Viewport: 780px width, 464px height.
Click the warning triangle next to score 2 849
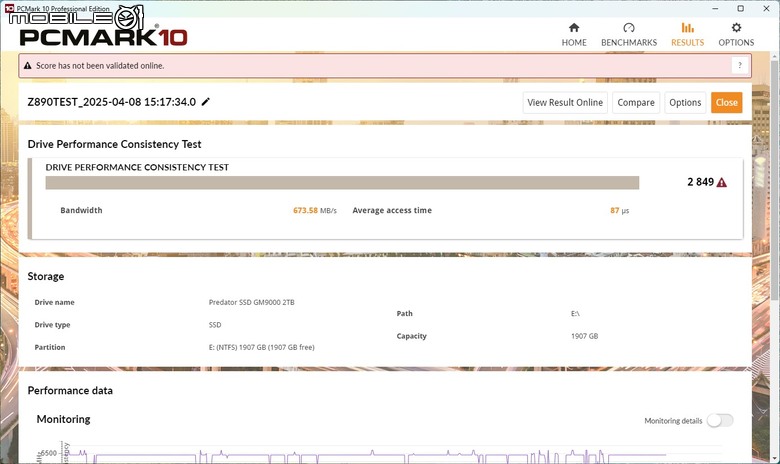(722, 183)
